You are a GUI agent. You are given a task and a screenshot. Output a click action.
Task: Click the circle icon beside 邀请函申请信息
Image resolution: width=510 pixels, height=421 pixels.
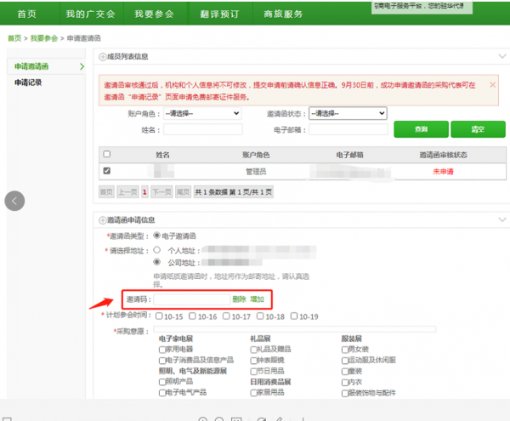102,220
